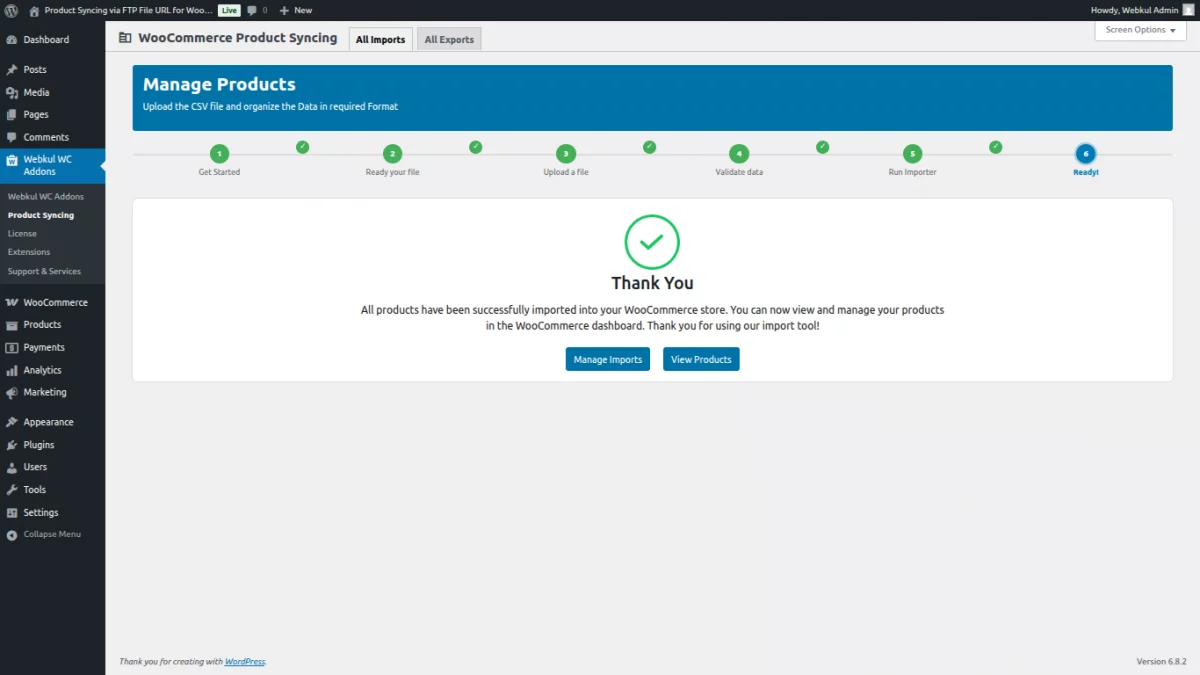
Task: Select step 1 Get Started circle
Action: 219,154
